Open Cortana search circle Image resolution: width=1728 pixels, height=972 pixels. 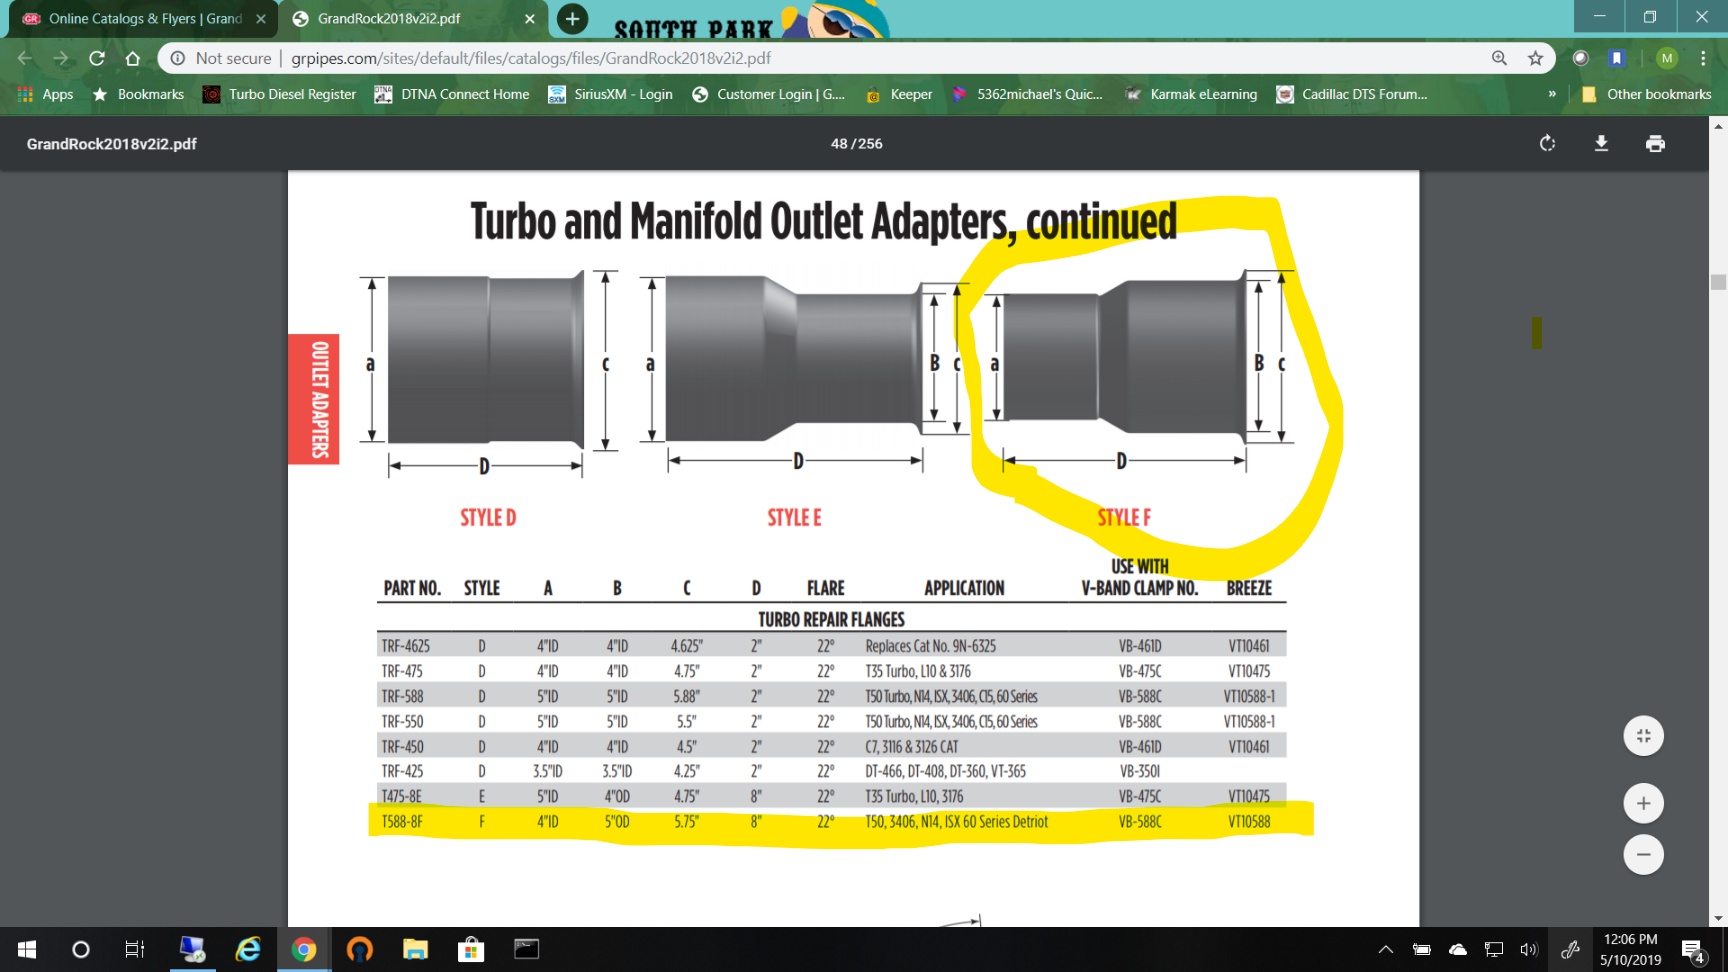coord(81,949)
